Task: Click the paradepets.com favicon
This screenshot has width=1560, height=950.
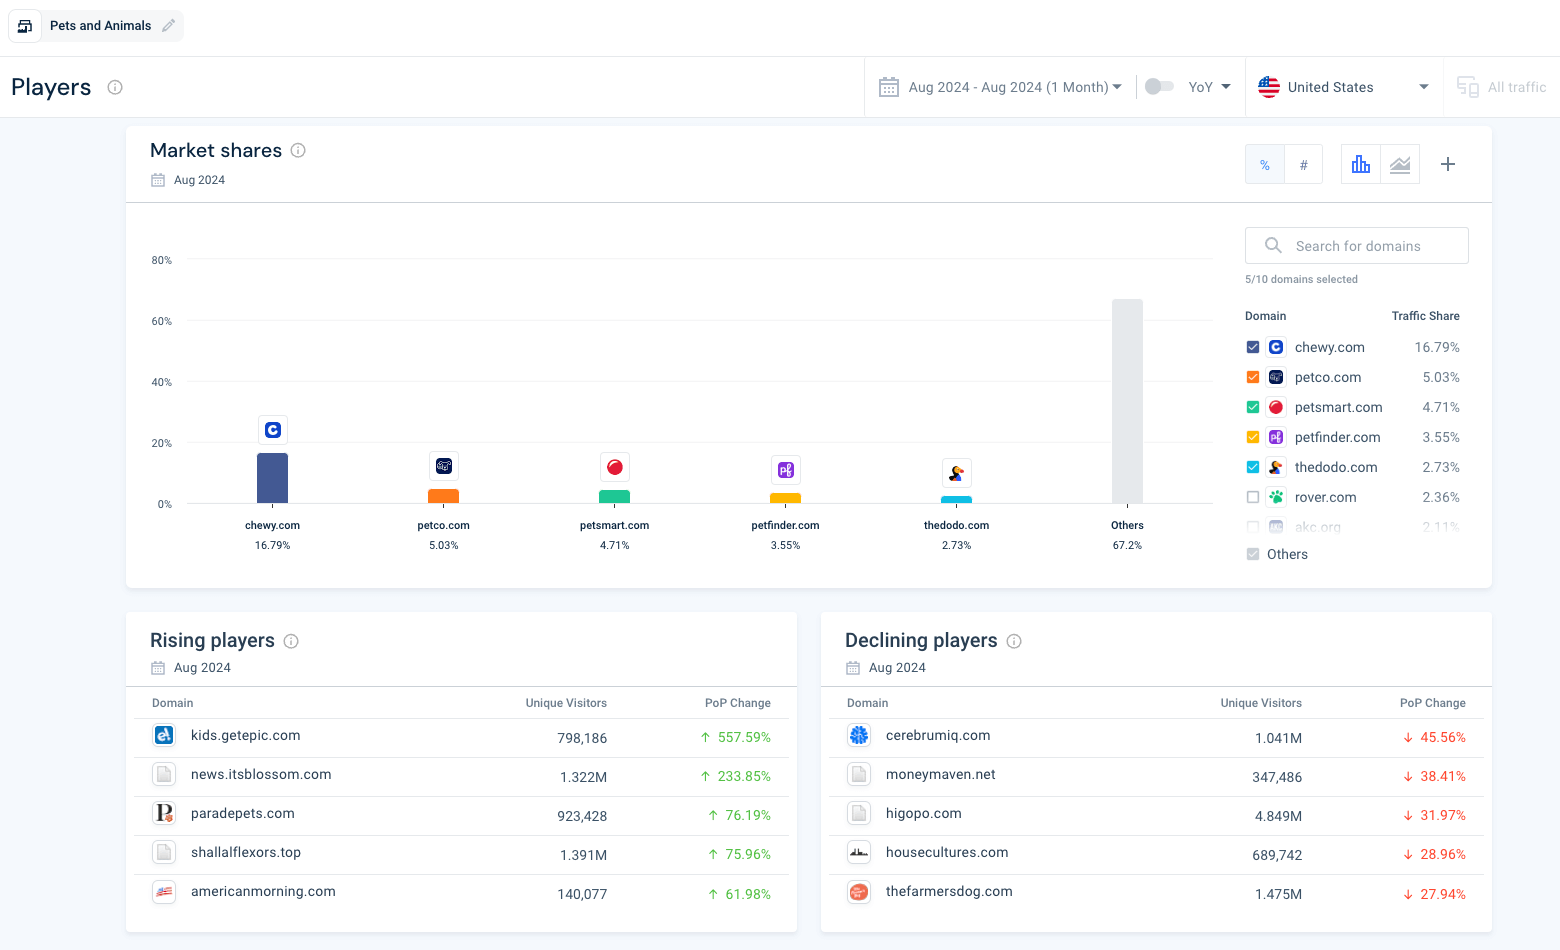Action: click(164, 813)
